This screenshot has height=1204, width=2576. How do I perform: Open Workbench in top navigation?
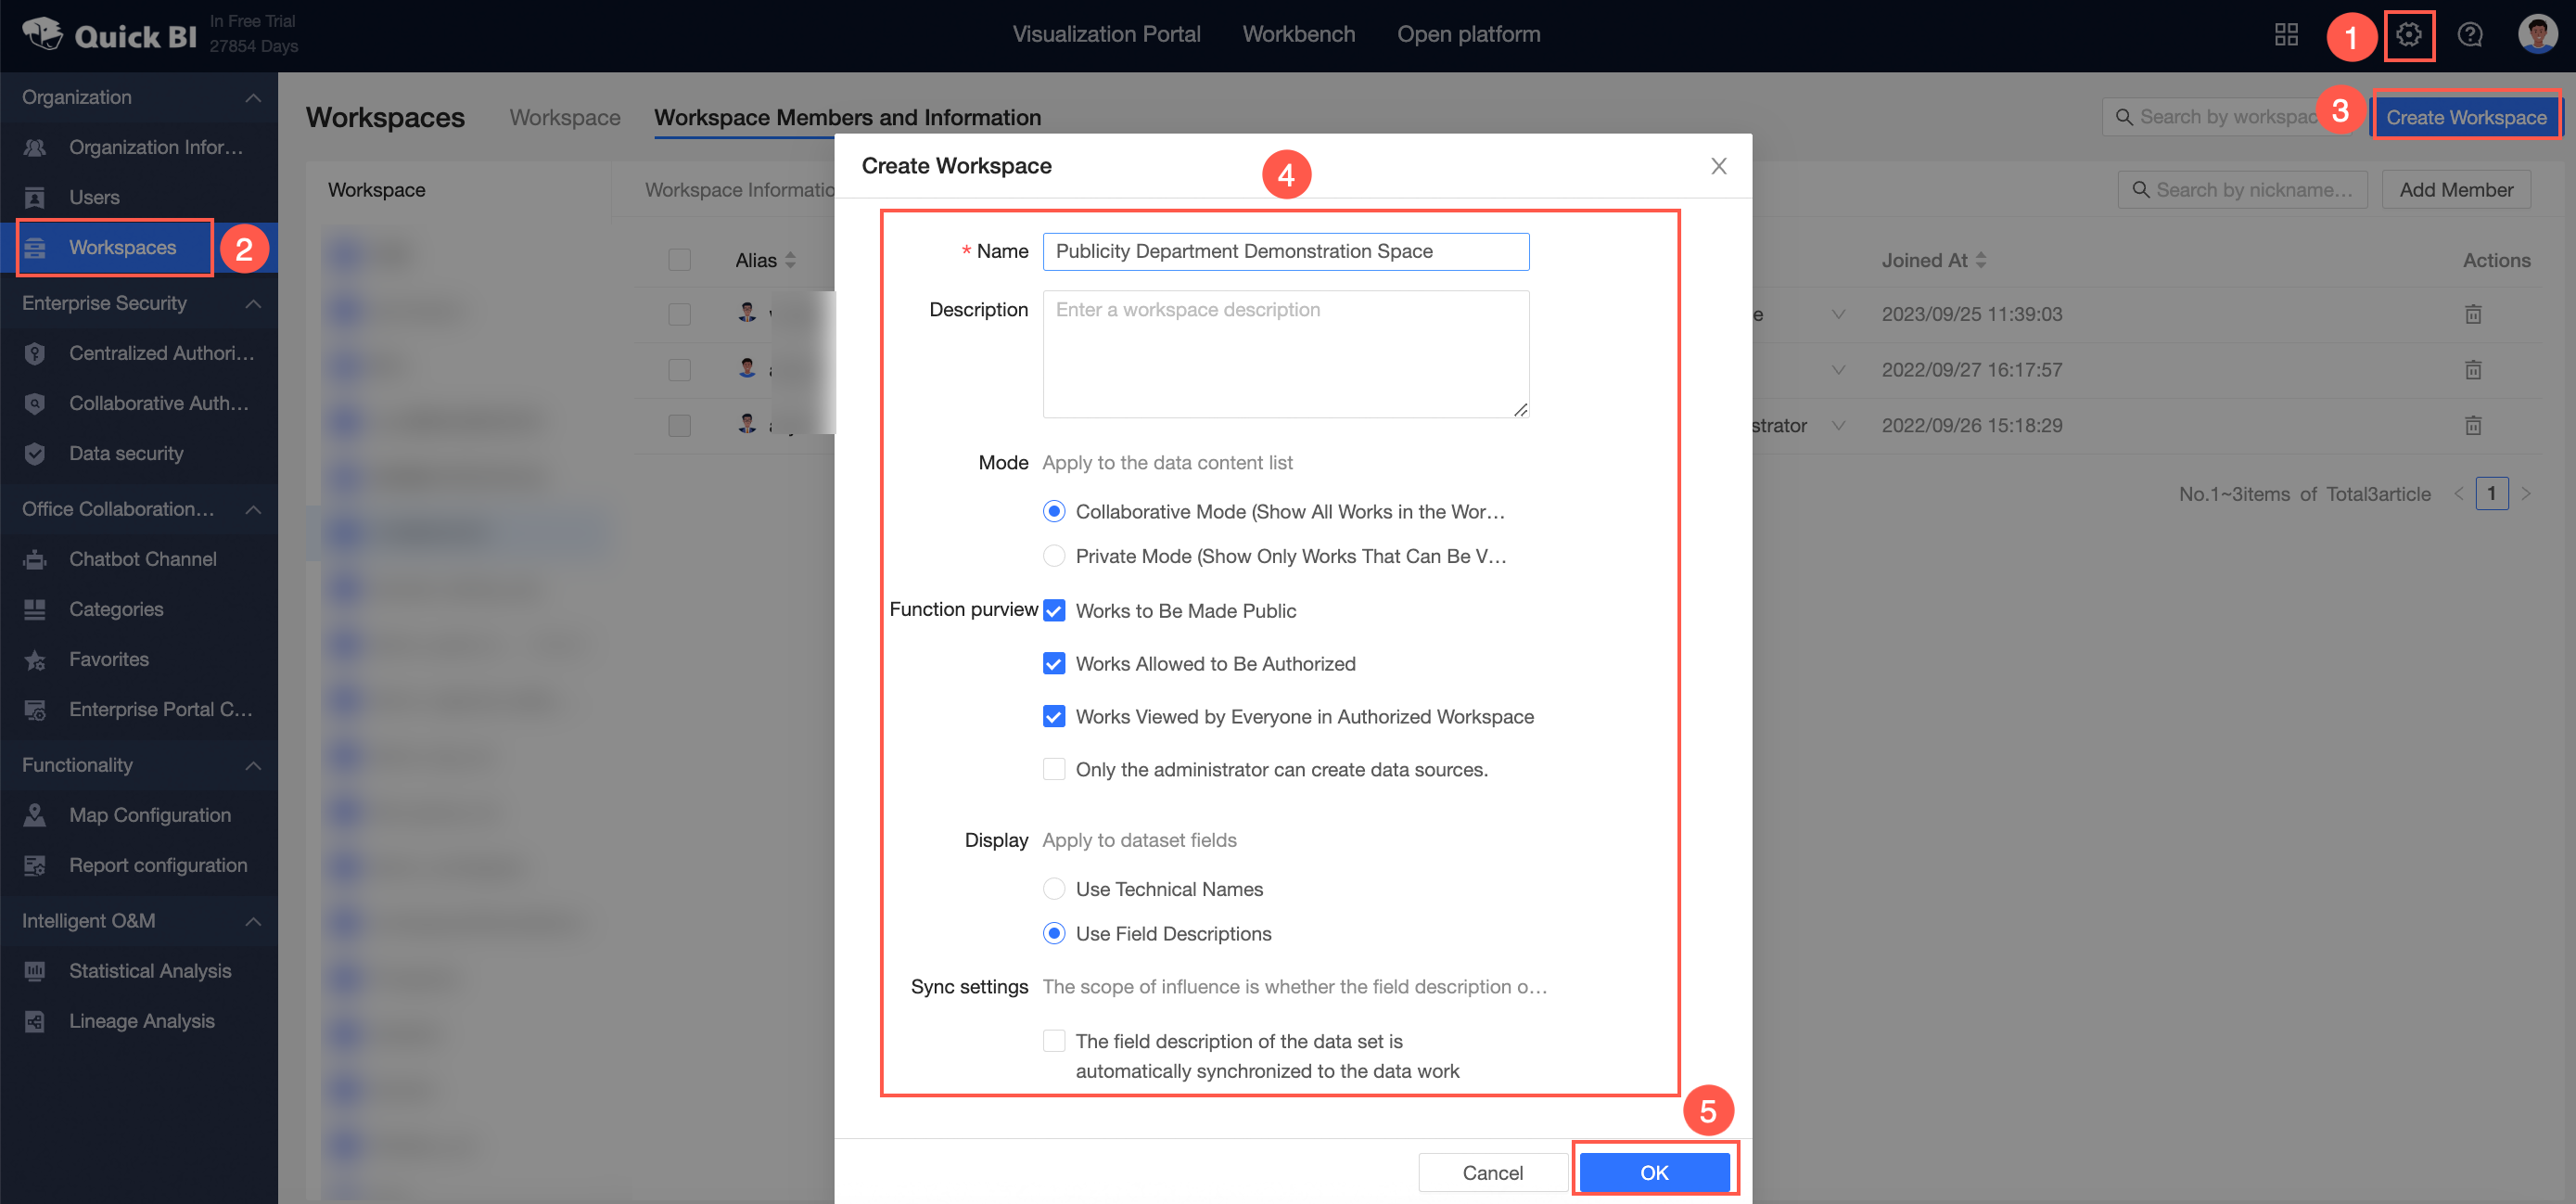click(x=1298, y=34)
